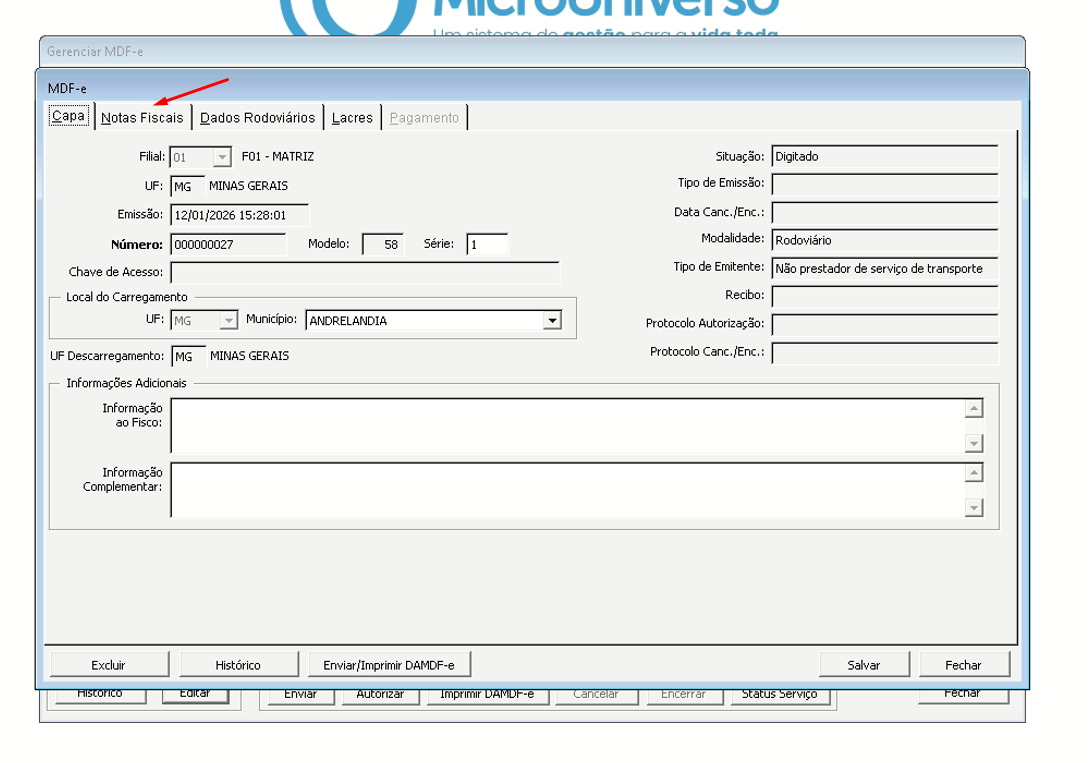Focus the Informação Complementar text box

tap(567, 490)
